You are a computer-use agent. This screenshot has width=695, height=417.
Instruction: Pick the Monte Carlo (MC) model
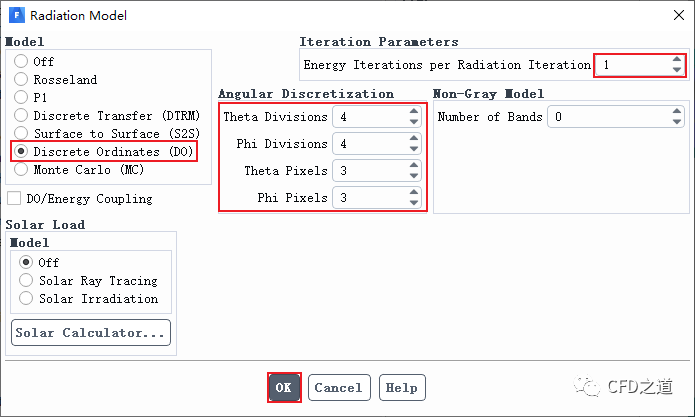point(21,169)
